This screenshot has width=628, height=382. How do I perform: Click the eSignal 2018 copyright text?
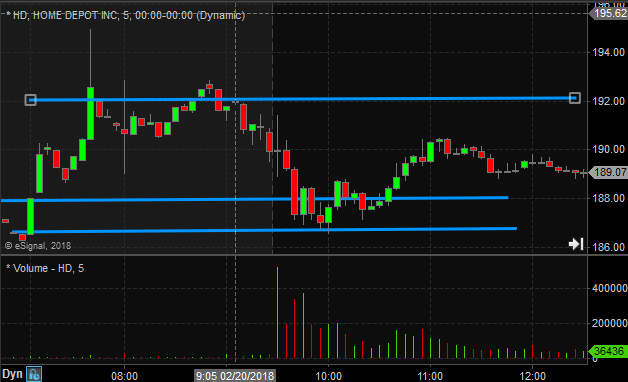38,245
